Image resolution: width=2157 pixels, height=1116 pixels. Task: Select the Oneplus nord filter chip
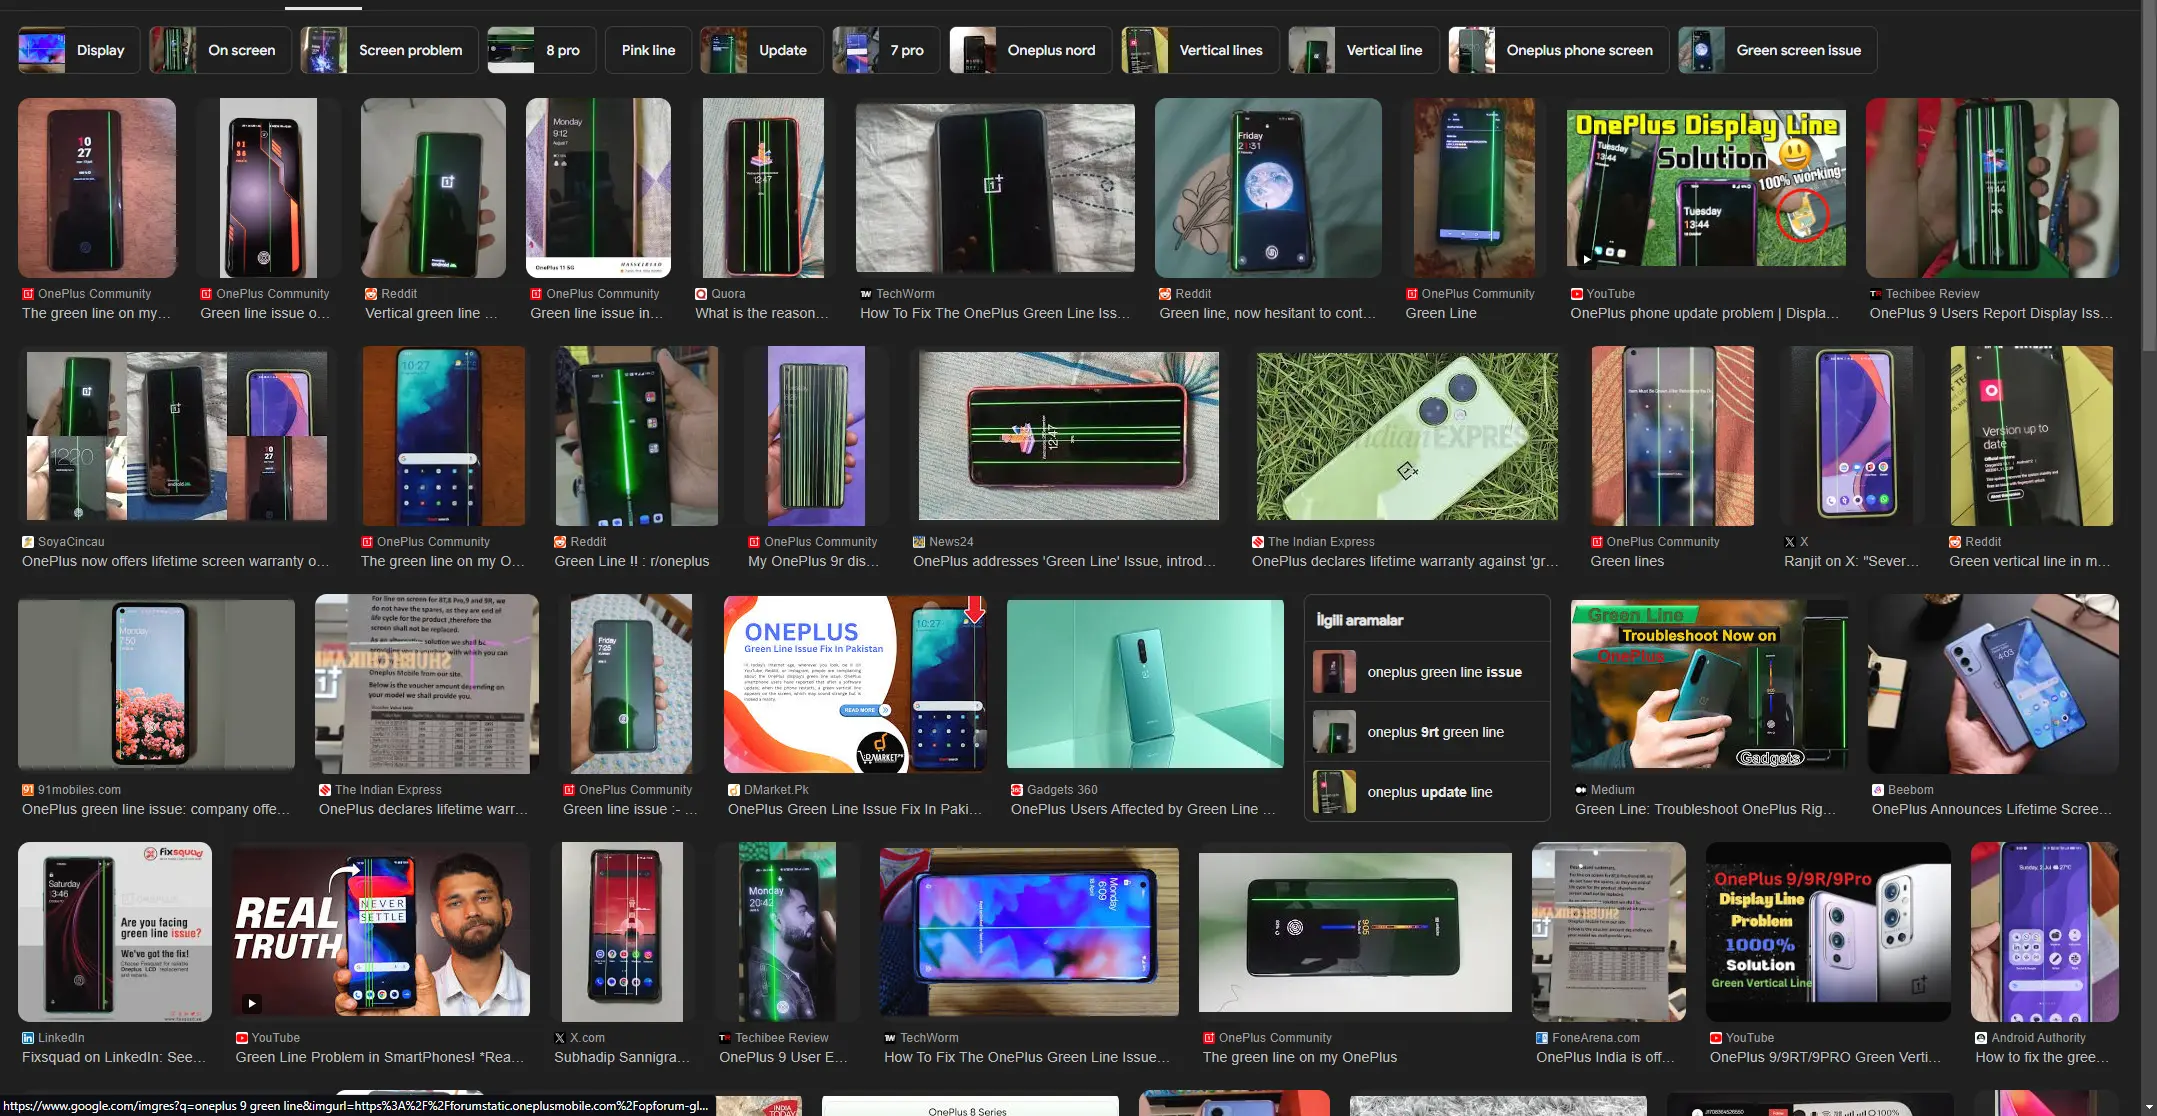[x=1030, y=50]
